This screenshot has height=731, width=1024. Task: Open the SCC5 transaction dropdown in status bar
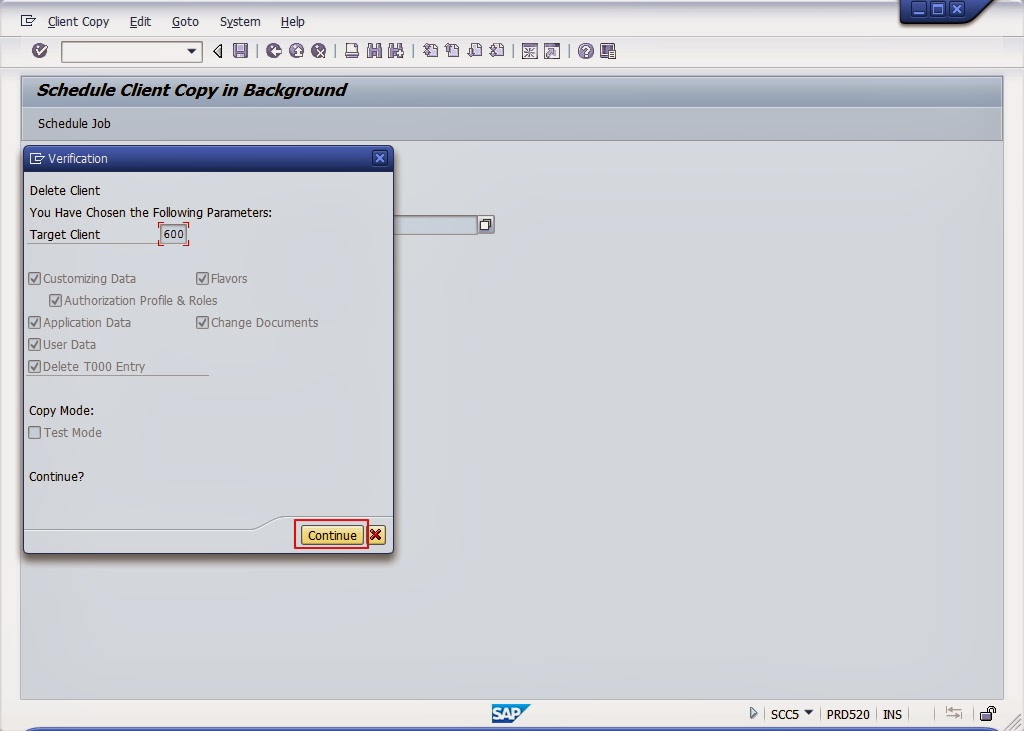pos(810,713)
